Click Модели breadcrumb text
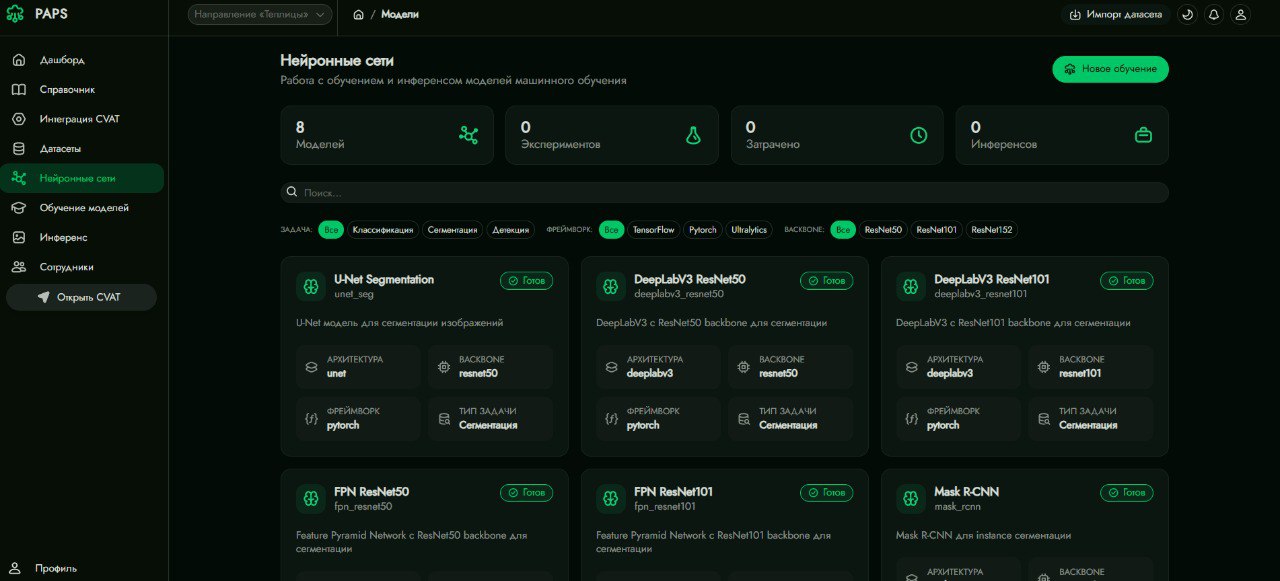This screenshot has width=1280, height=581. pyautogui.click(x=400, y=15)
